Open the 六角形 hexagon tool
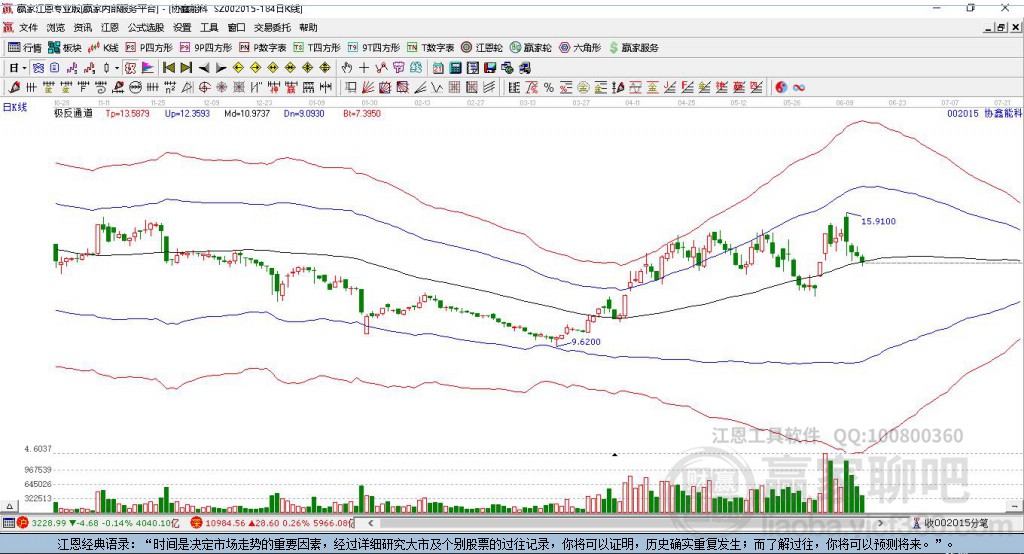This screenshot has height=554, width=1024. click(580, 48)
